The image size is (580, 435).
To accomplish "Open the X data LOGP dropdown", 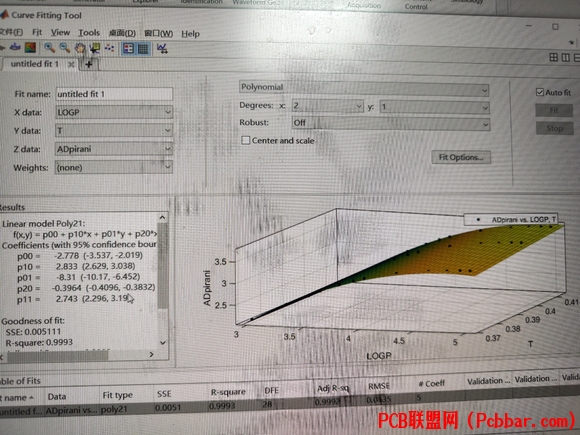I will coord(114,112).
